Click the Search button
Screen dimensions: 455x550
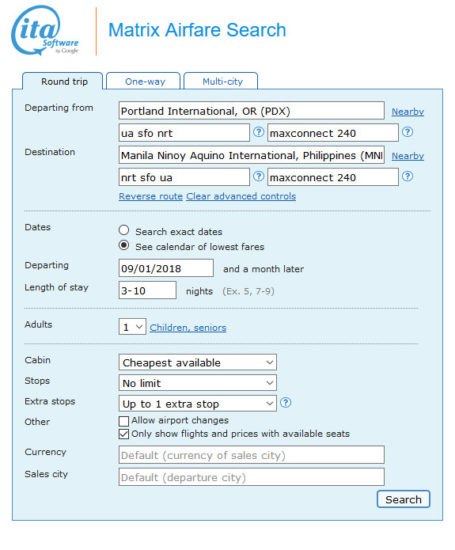coord(403,499)
